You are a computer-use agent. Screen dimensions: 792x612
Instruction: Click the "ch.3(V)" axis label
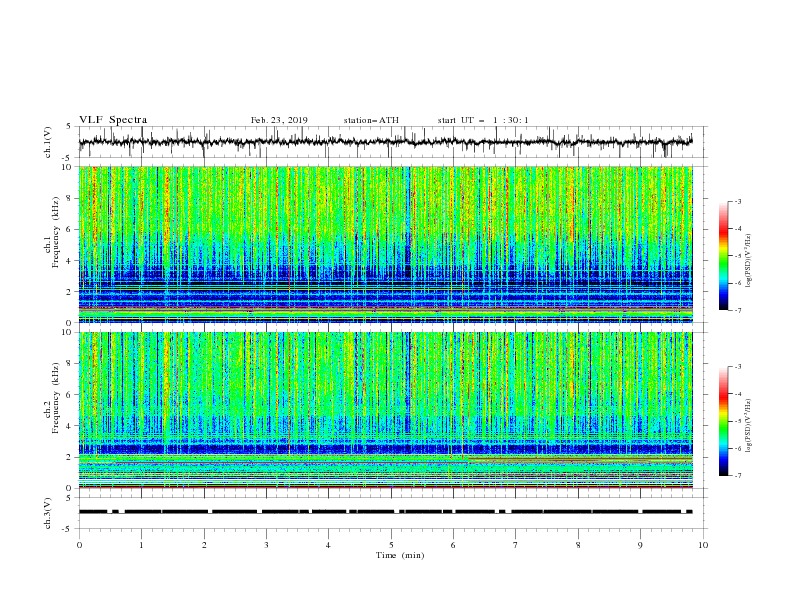coord(48,513)
